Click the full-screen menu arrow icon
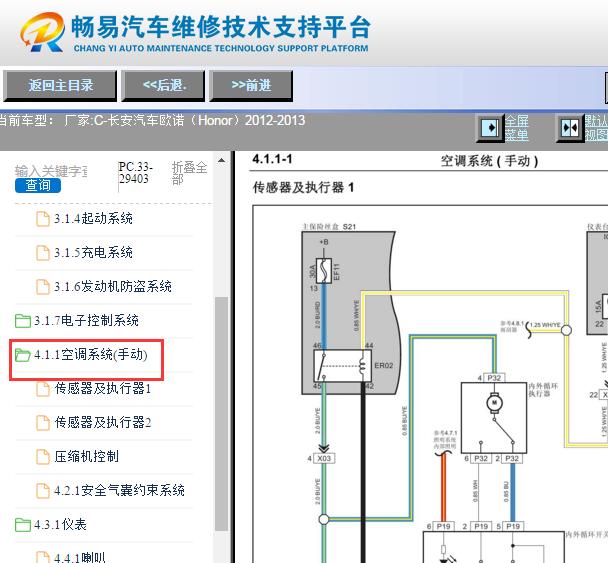The width and height of the screenshot is (608, 563). coord(489,128)
